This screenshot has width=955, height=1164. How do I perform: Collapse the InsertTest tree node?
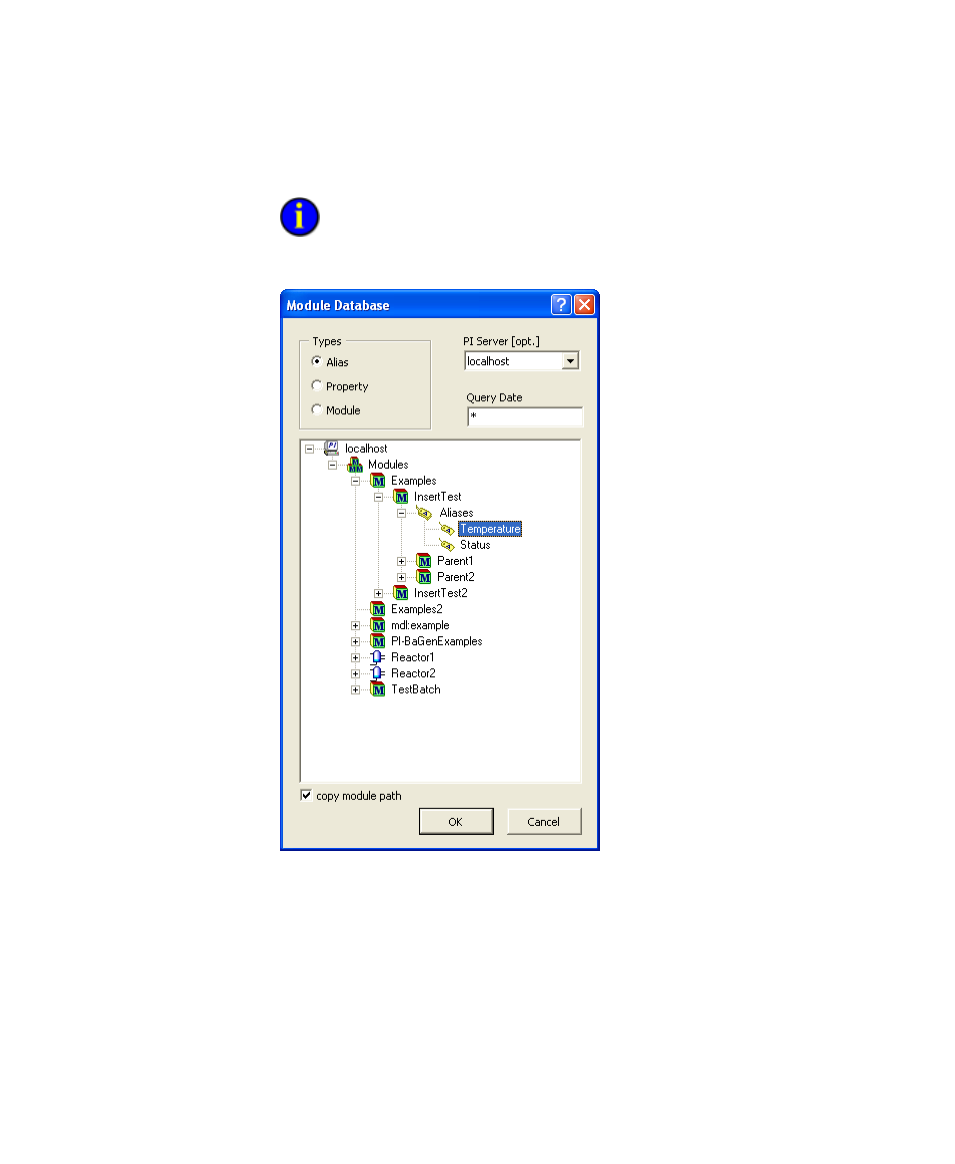tap(379, 497)
